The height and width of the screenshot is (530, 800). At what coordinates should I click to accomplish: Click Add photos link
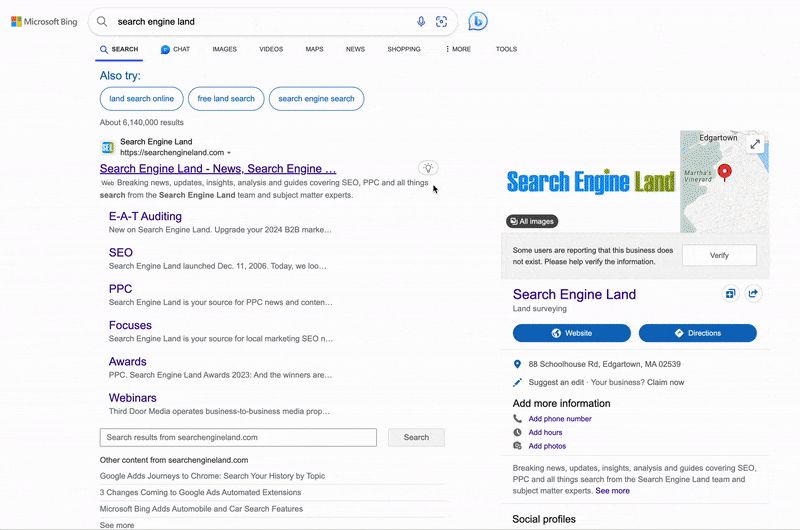point(547,446)
